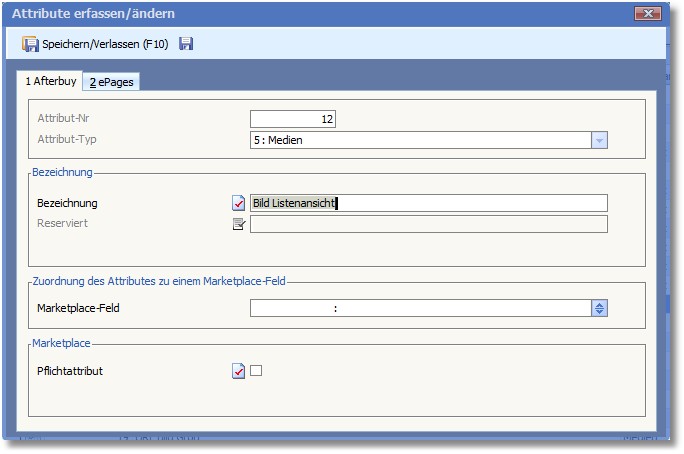Click into the Reserviert text field
This screenshot has height=454, width=684.
pyautogui.click(x=428, y=224)
